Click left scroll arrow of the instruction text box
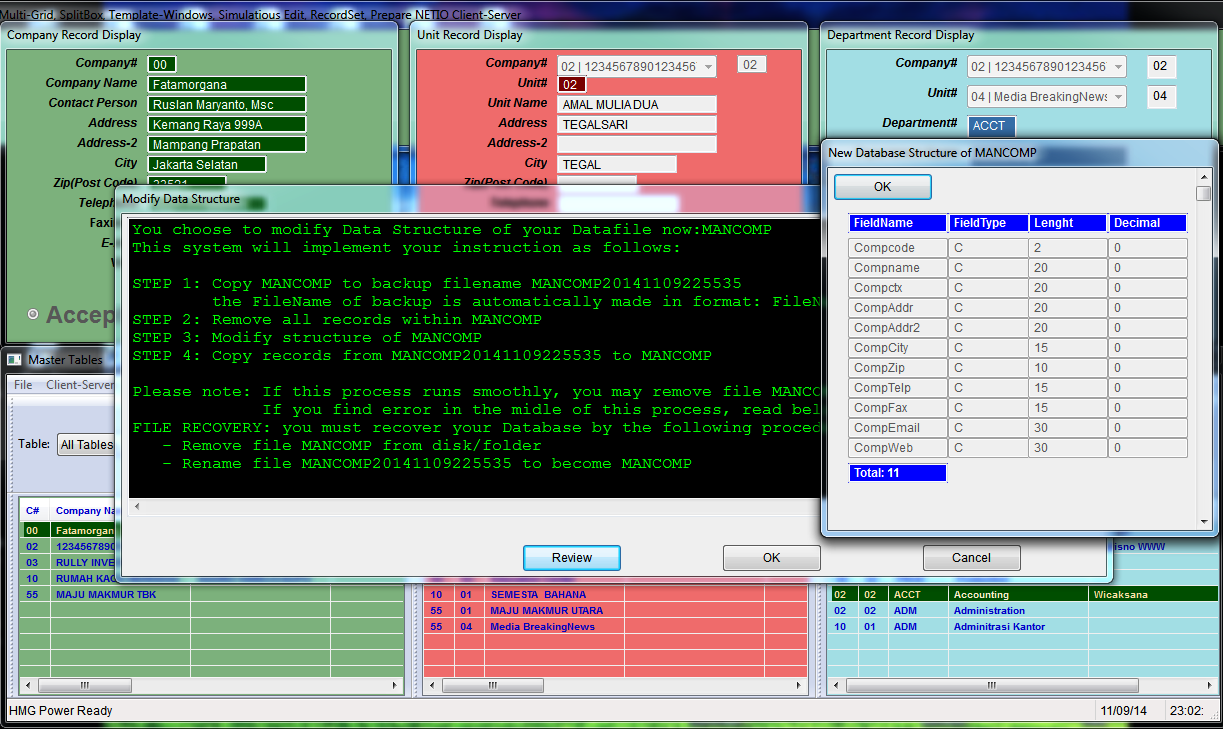The height and width of the screenshot is (729, 1223). [x=137, y=507]
